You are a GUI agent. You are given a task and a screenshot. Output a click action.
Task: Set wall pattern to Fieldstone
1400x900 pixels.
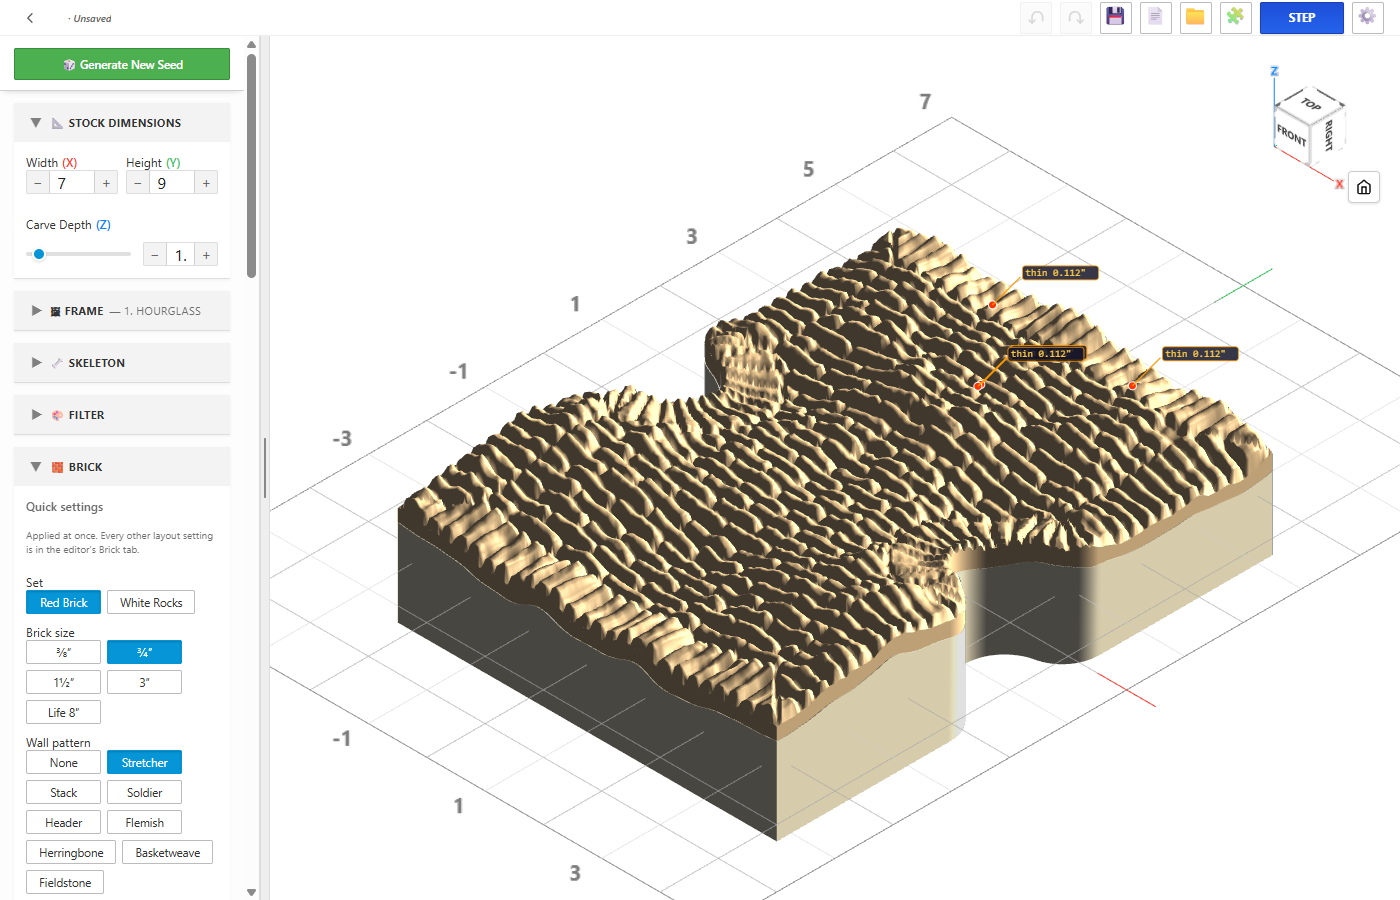tap(65, 882)
